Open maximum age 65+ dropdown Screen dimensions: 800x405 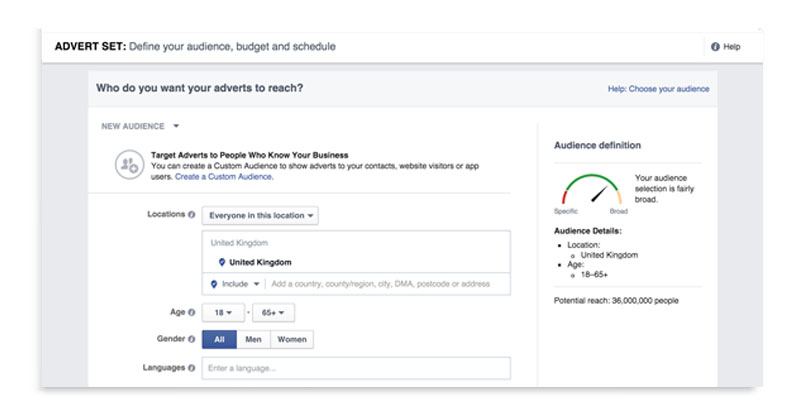tap(273, 313)
